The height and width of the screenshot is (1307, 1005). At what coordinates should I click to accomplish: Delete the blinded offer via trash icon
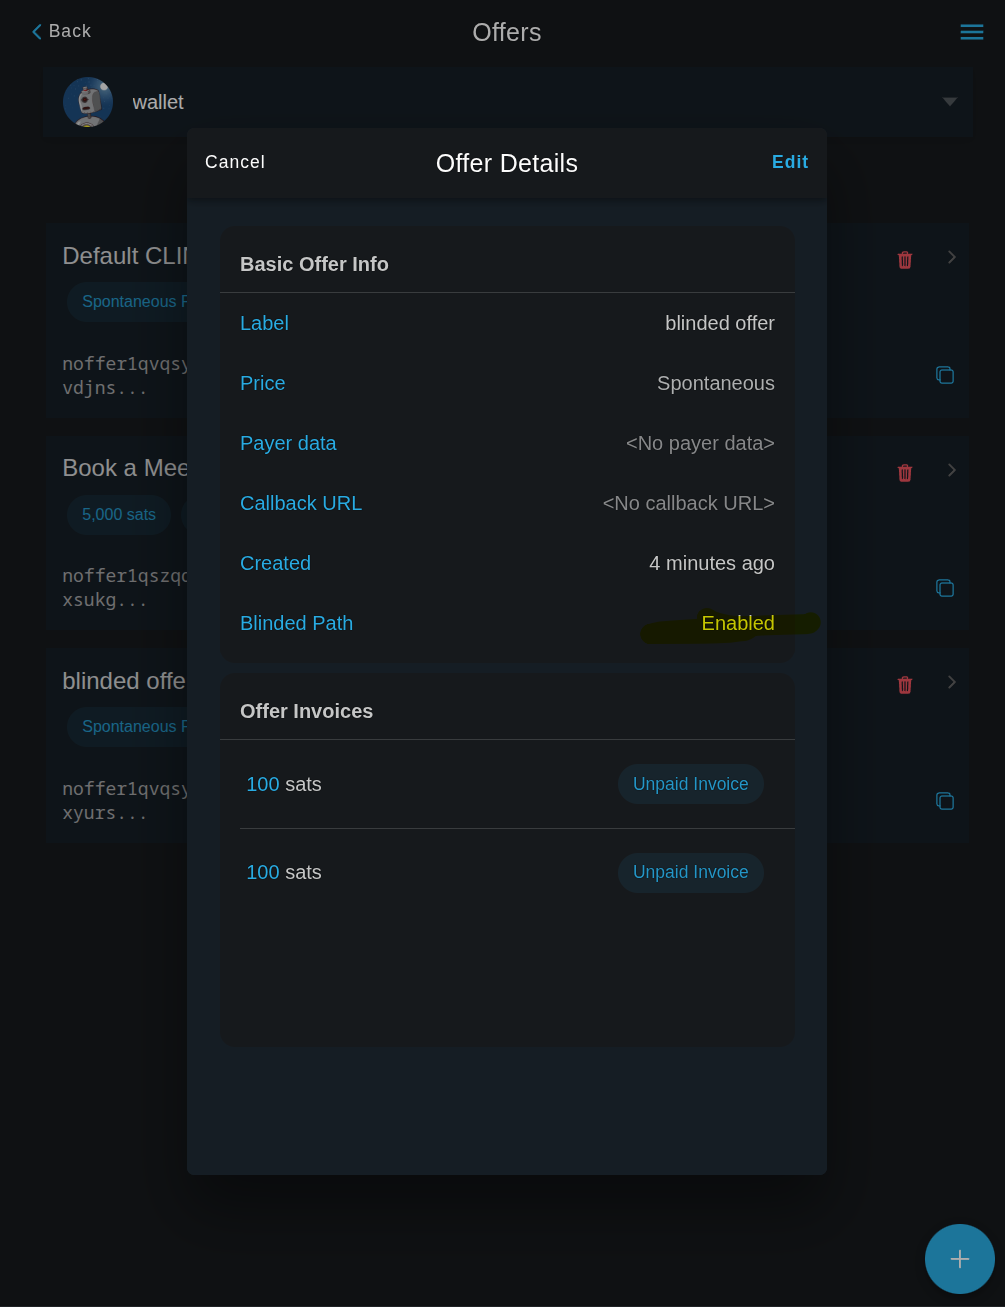(905, 685)
